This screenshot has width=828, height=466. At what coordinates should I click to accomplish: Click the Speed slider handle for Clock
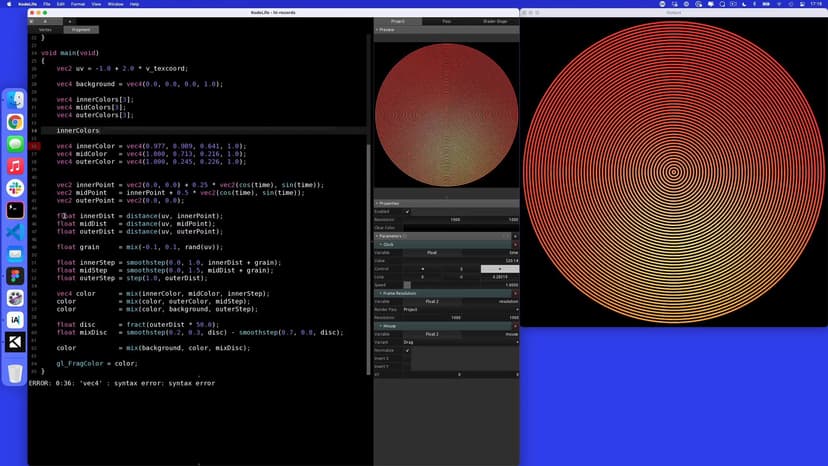(407, 285)
